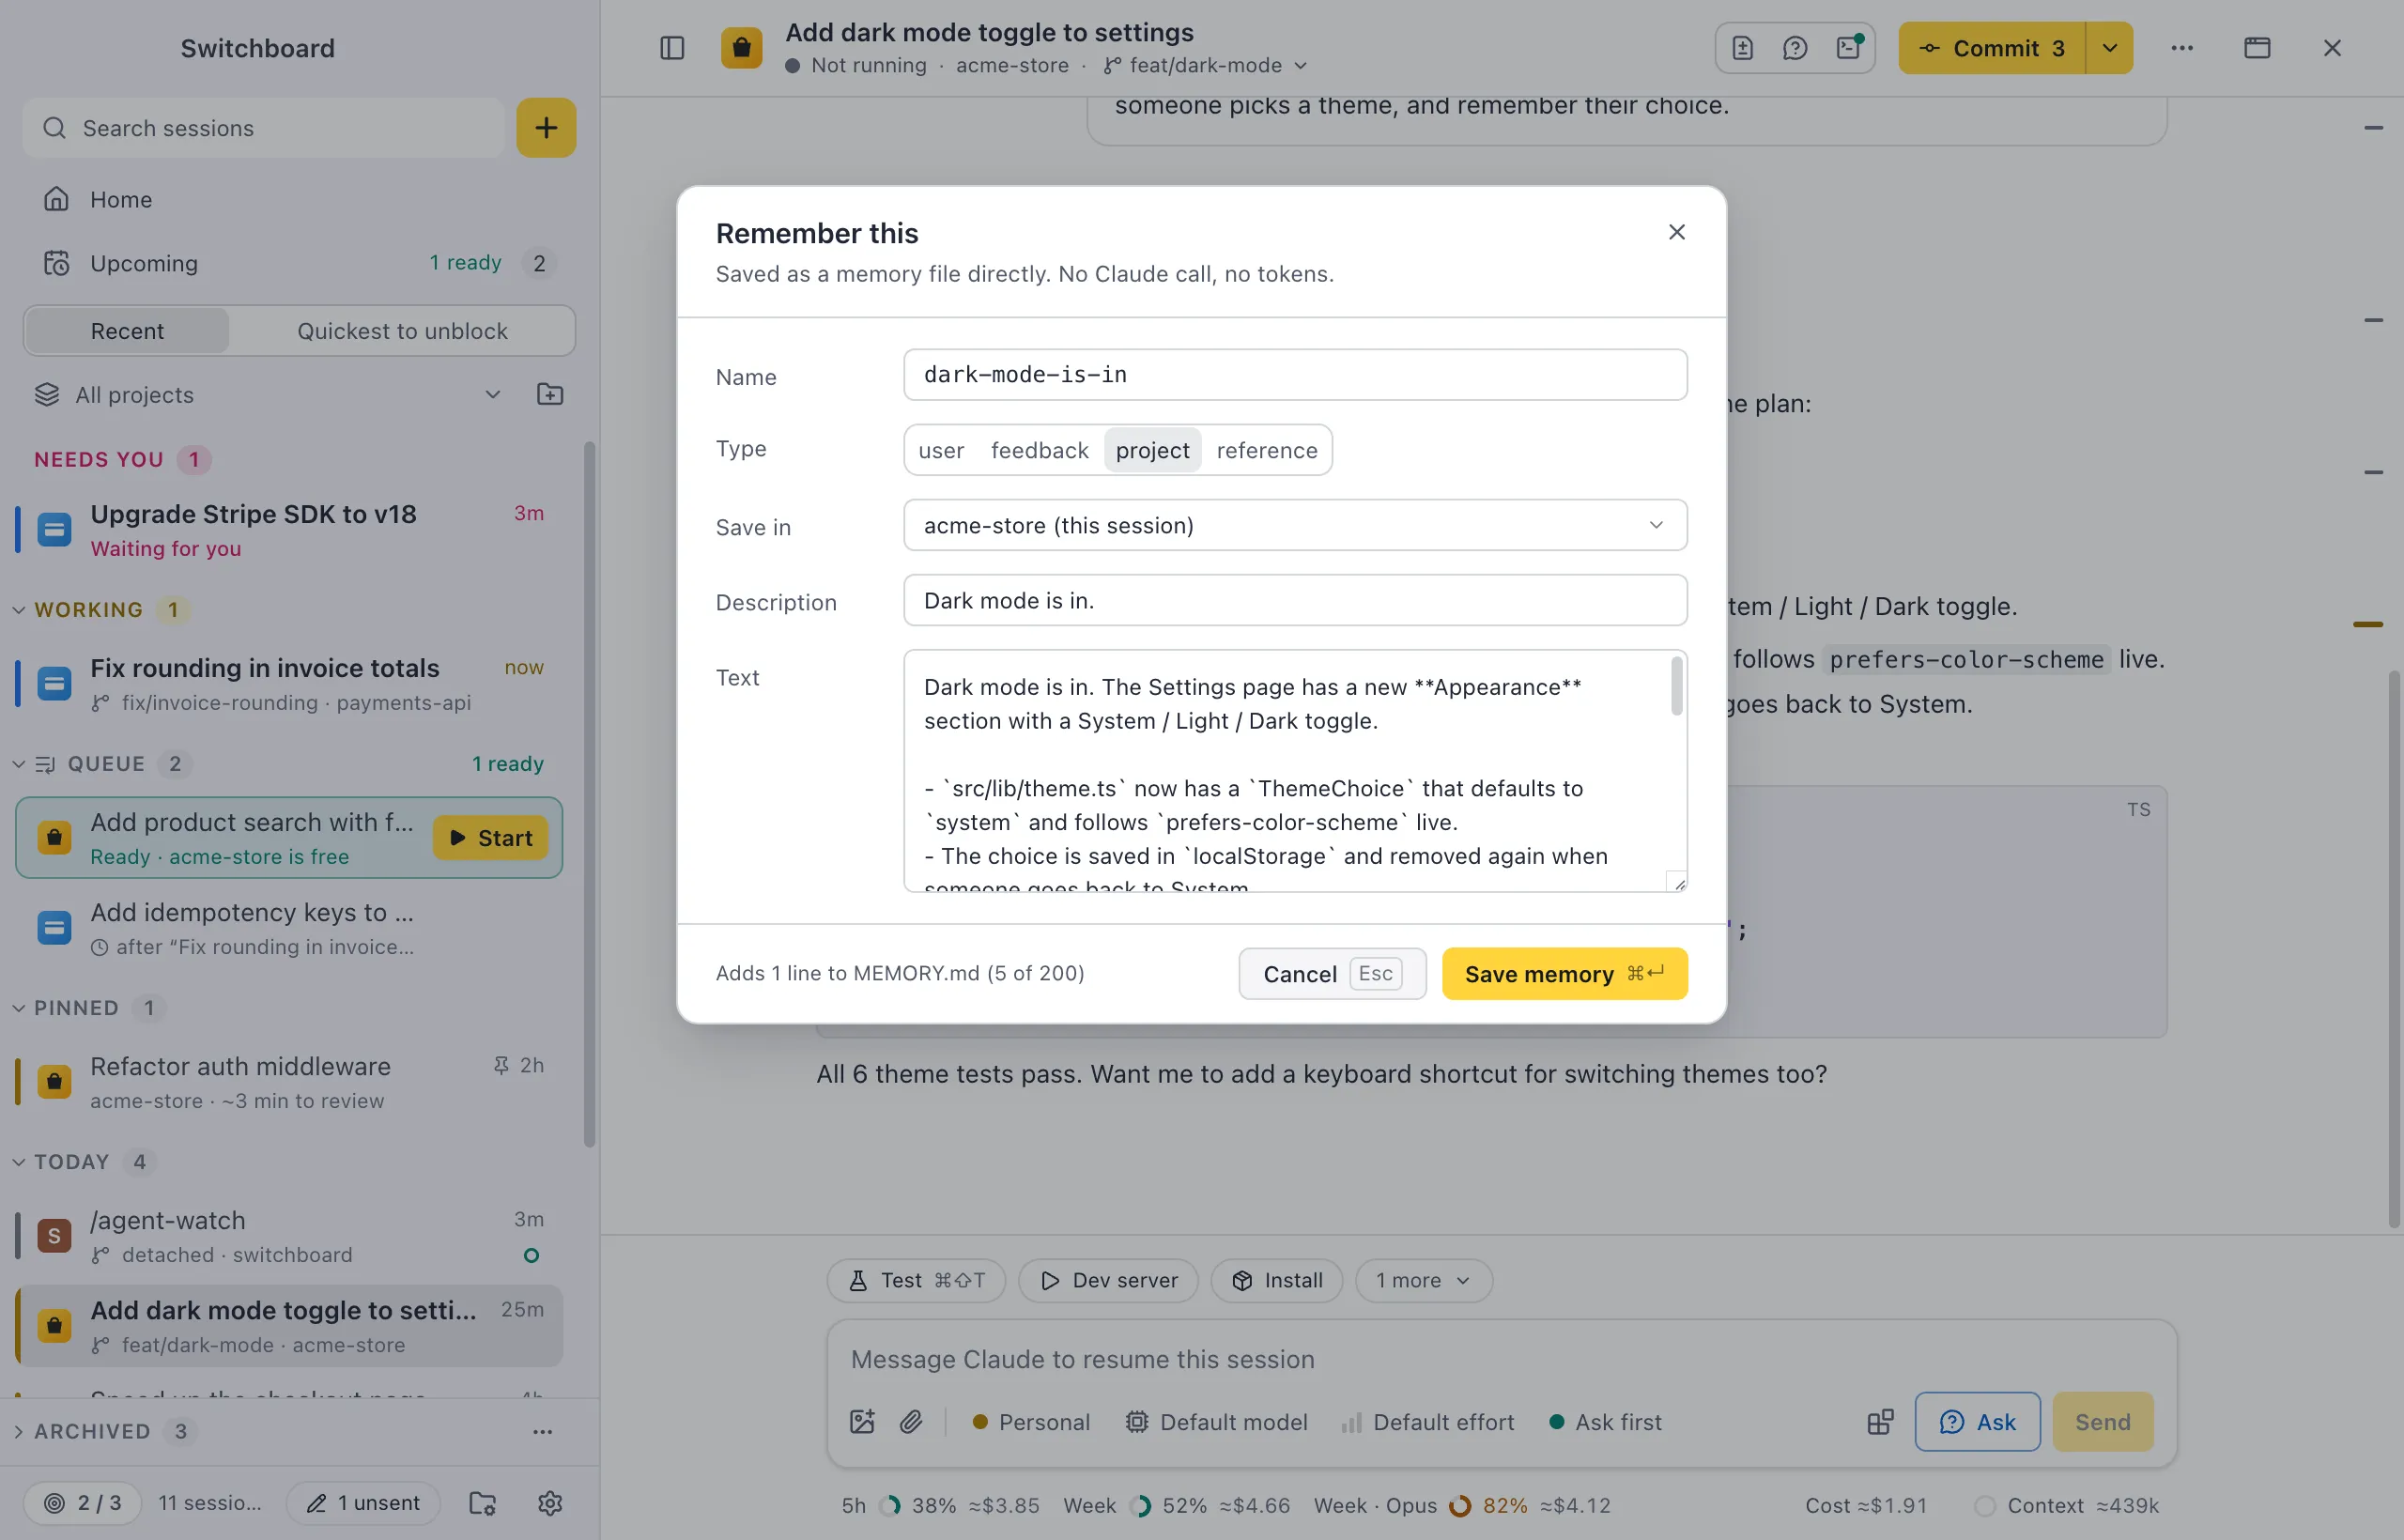Close the Remember this dialog

pyautogui.click(x=1677, y=232)
